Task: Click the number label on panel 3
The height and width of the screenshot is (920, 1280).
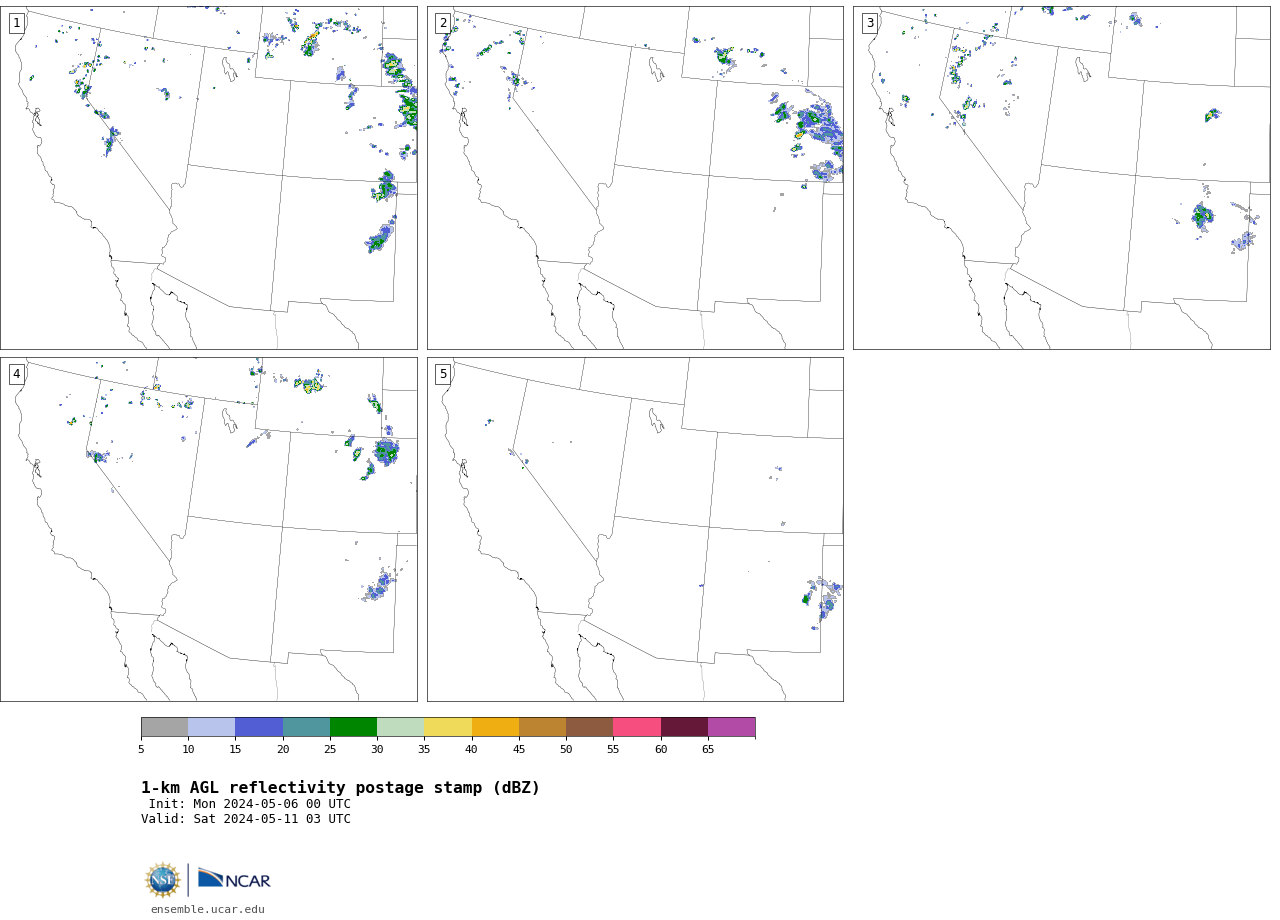Action: pyautogui.click(x=870, y=23)
